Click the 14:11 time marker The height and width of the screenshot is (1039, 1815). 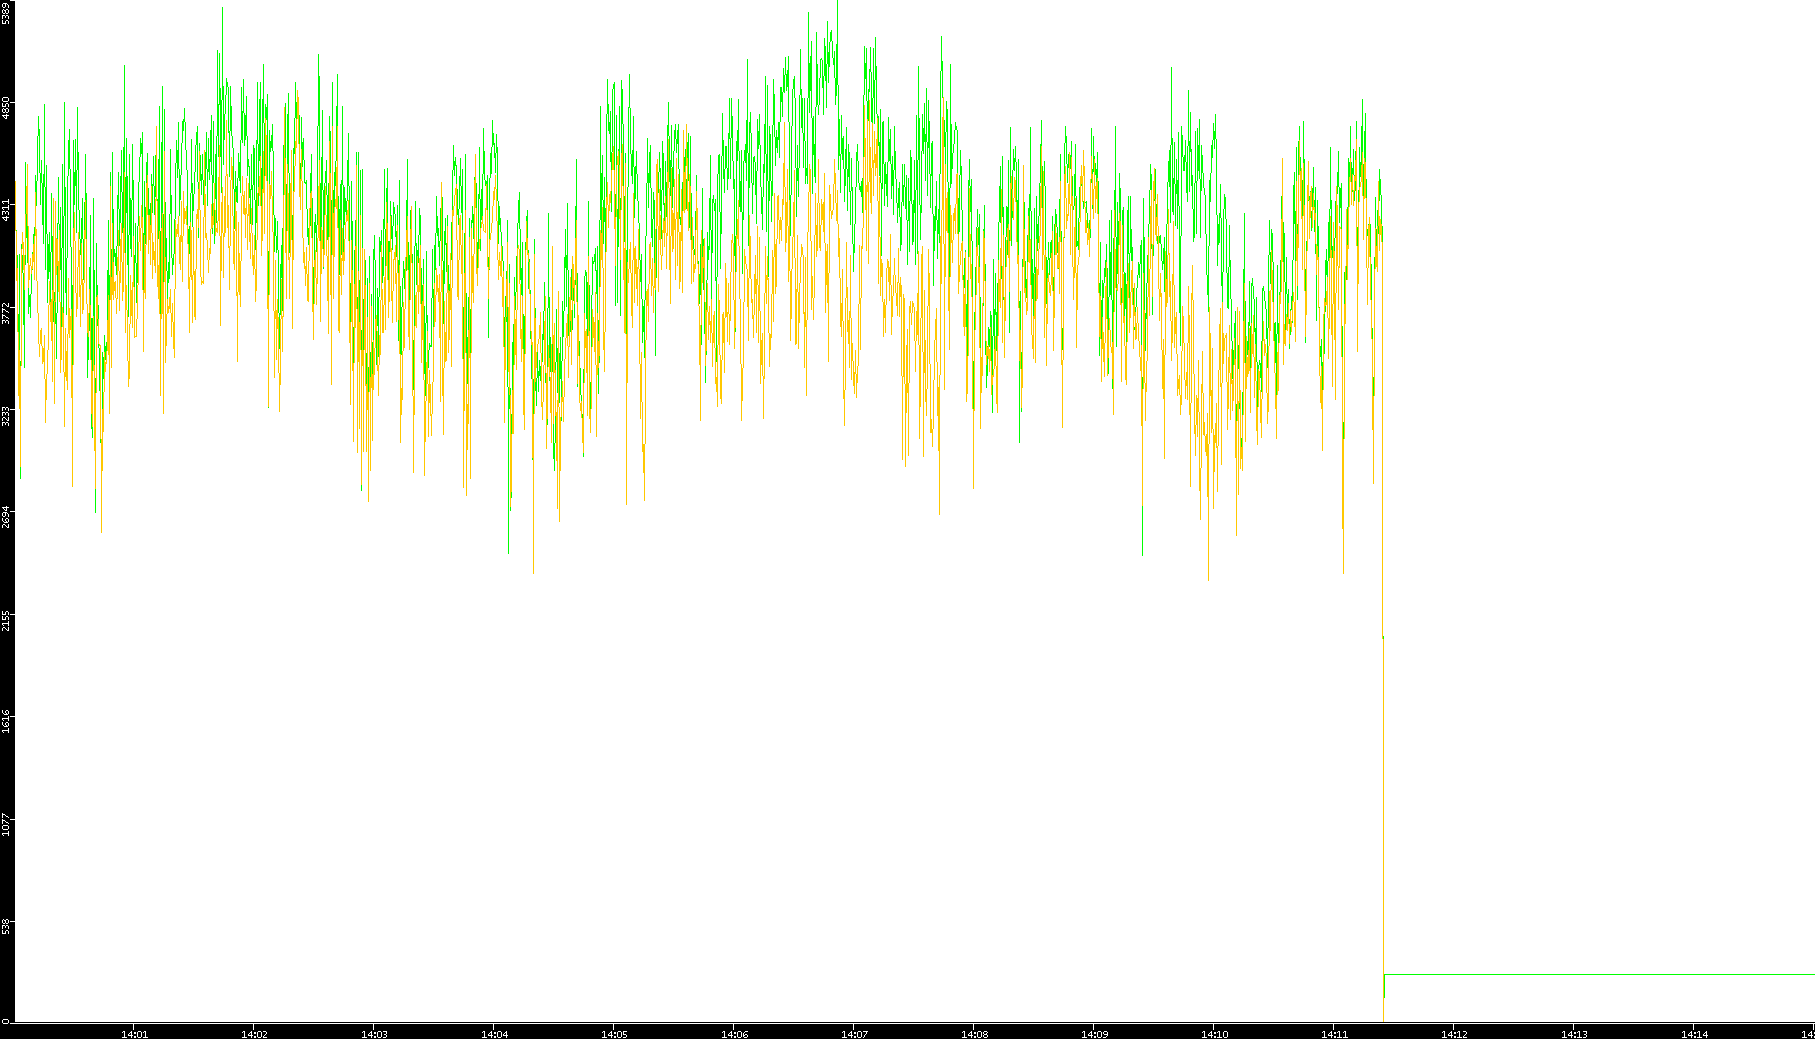(1334, 1034)
